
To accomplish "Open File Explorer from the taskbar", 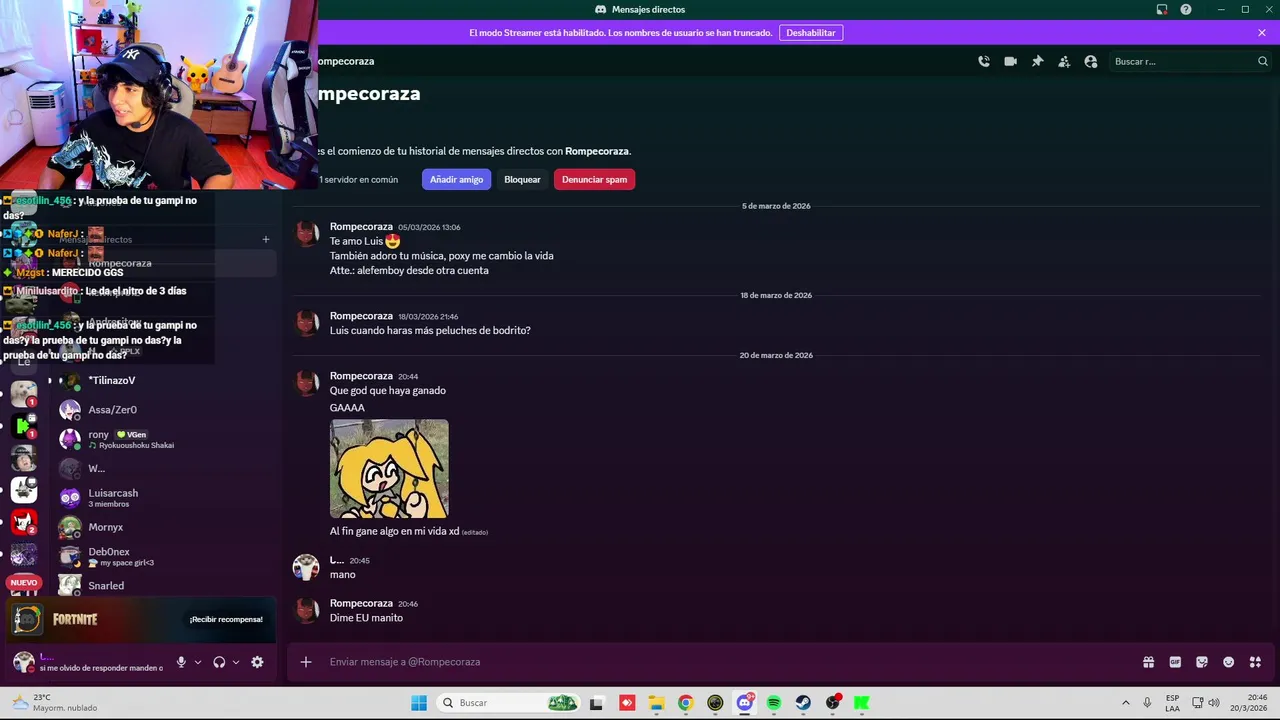I will 656,703.
